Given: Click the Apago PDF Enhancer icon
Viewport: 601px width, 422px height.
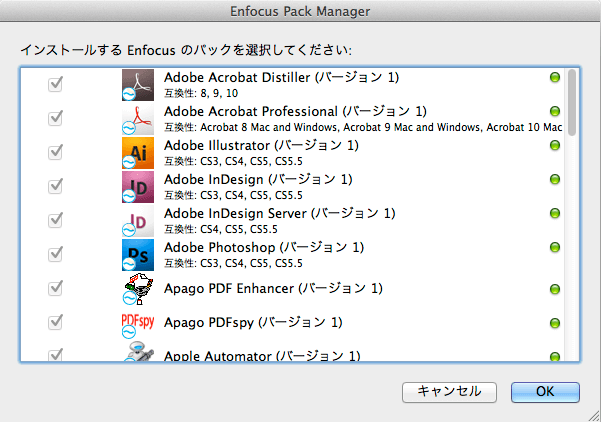Looking at the screenshot, I should (x=138, y=289).
